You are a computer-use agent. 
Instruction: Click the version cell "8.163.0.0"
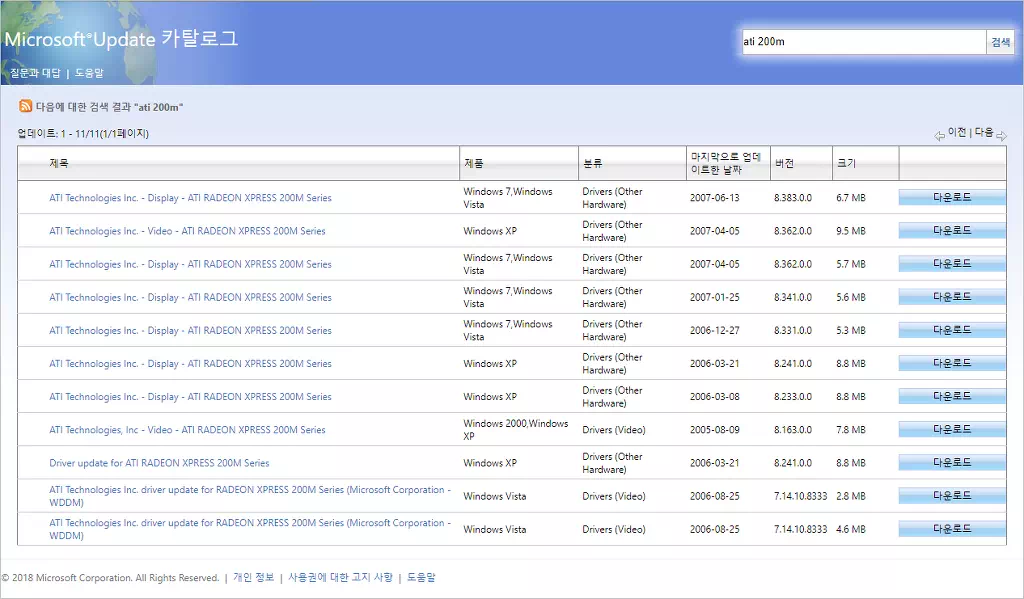pyautogui.click(x=793, y=430)
